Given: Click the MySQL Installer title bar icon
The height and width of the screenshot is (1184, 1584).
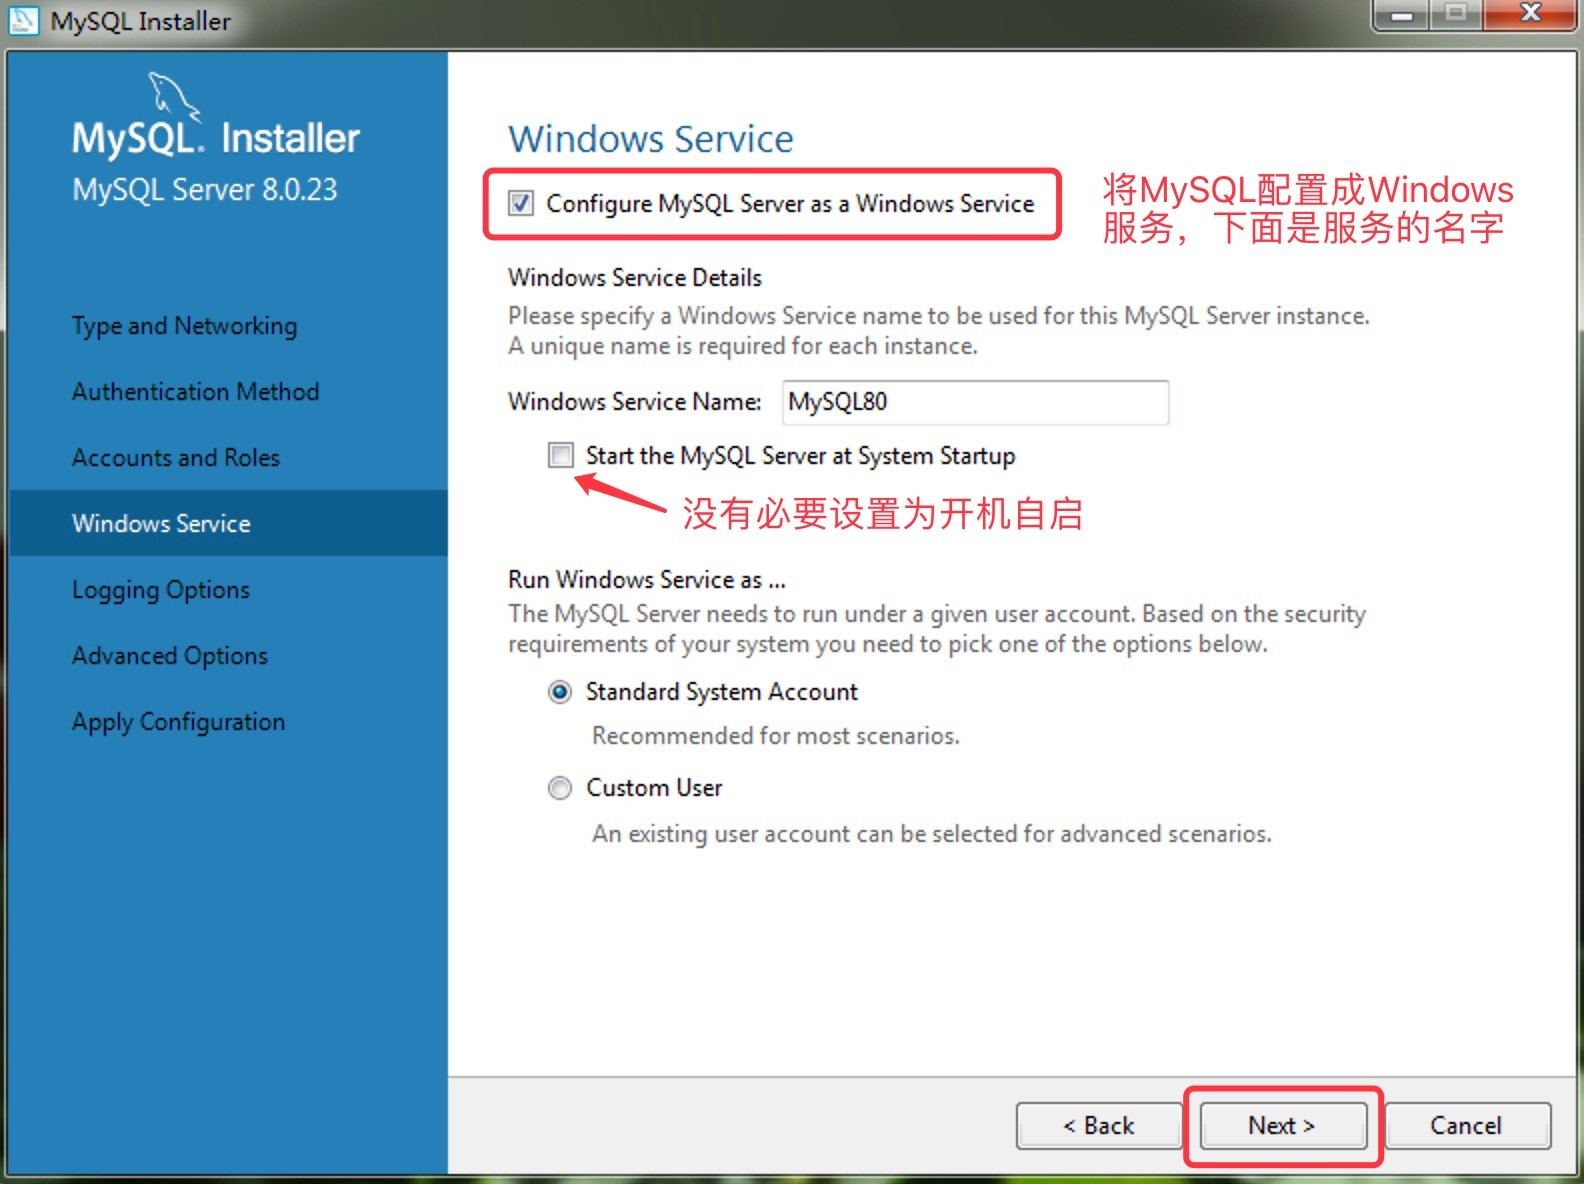Looking at the screenshot, I should pos(24,20).
